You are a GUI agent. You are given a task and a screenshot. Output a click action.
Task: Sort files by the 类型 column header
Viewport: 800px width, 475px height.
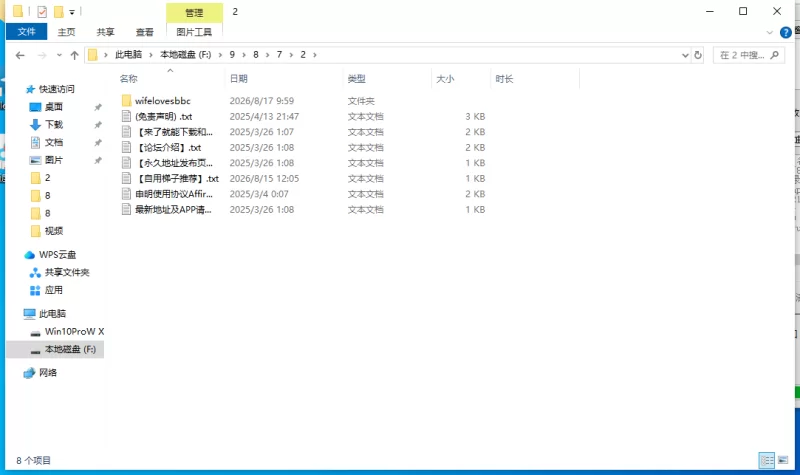pos(356,79)
